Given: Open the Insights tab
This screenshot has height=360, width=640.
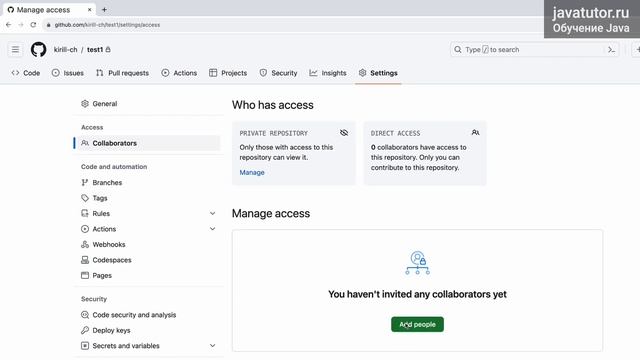Looking at the screenshot, I should click(328, 73).
